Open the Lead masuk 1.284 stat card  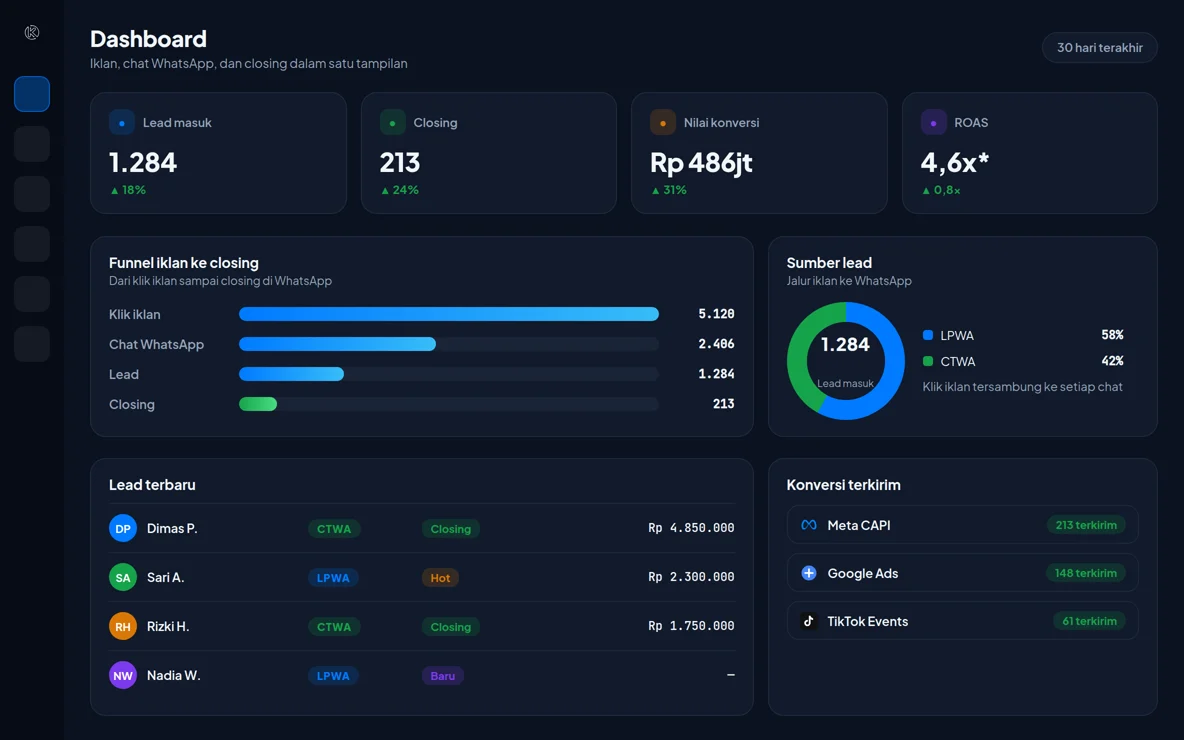218,153
